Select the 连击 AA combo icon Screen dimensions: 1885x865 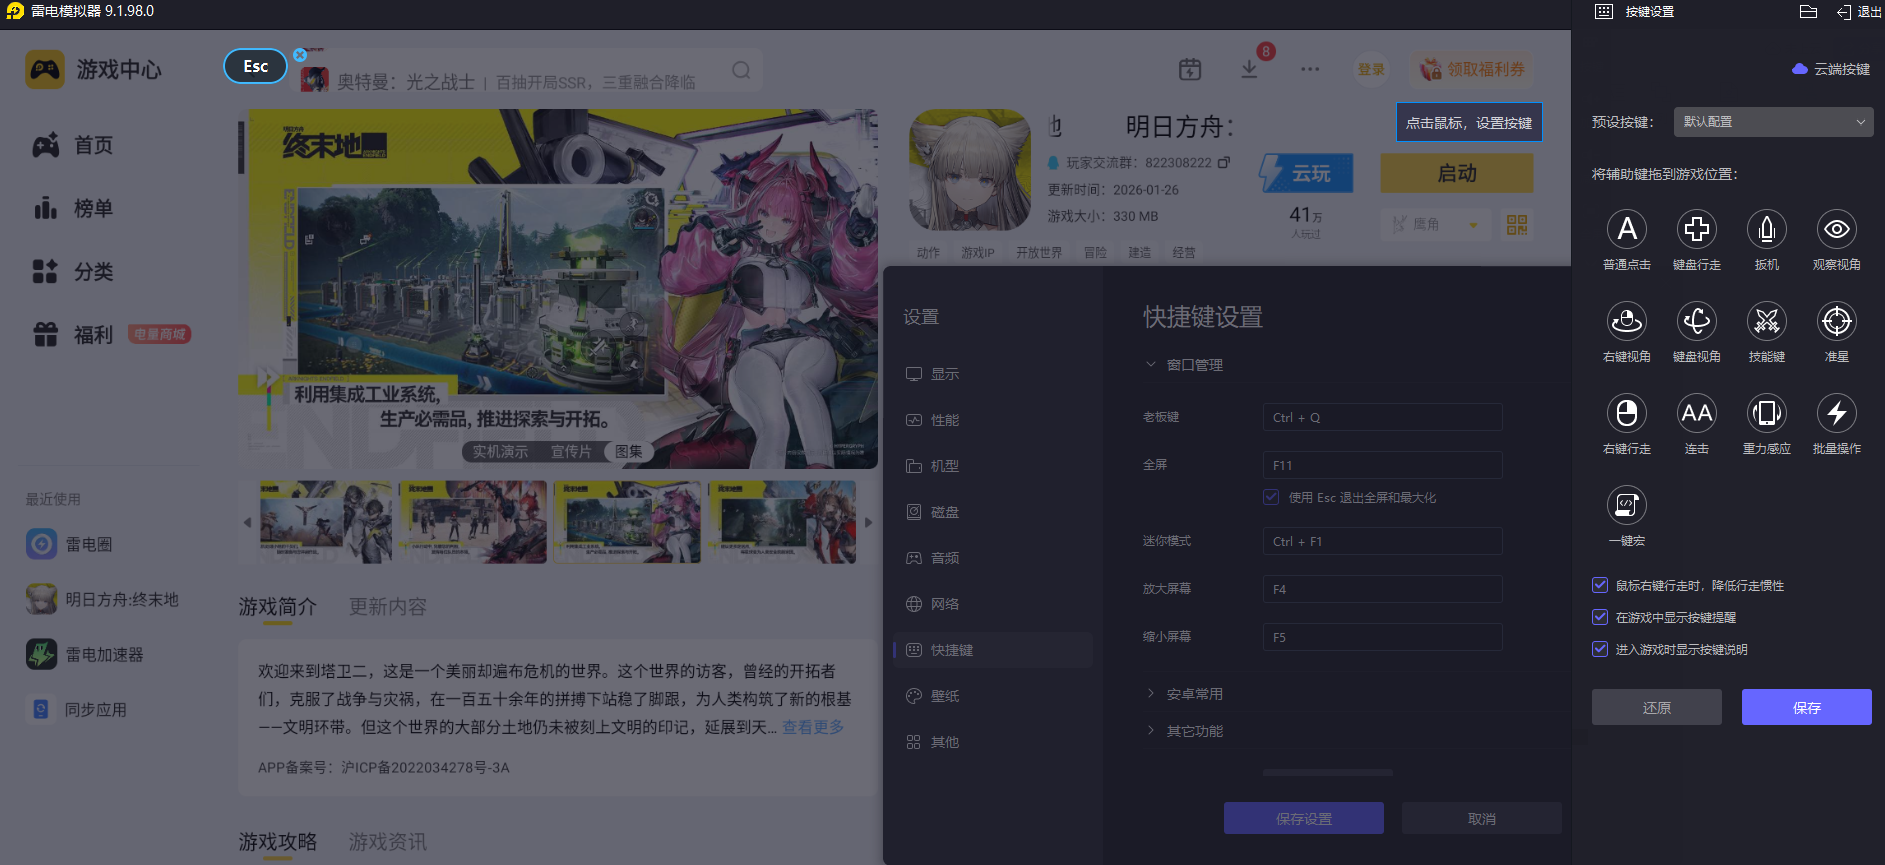pos(1697,413)
